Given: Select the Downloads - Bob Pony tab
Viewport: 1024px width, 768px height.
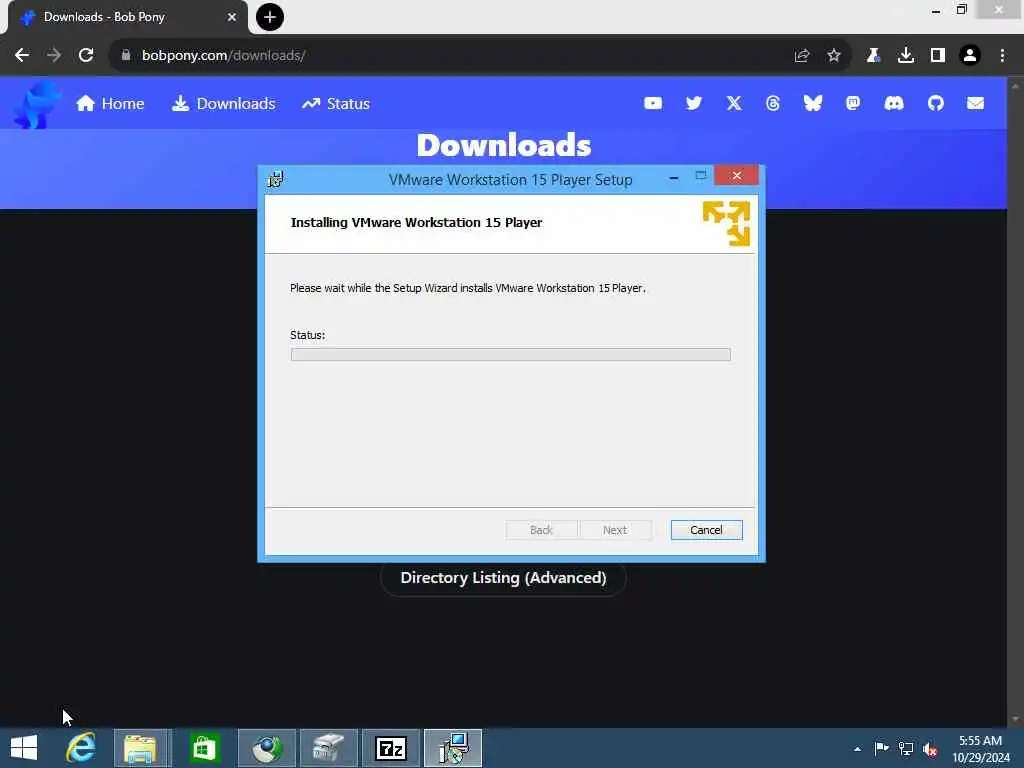Looking at the screenshot, I should (x=127, y=17).
